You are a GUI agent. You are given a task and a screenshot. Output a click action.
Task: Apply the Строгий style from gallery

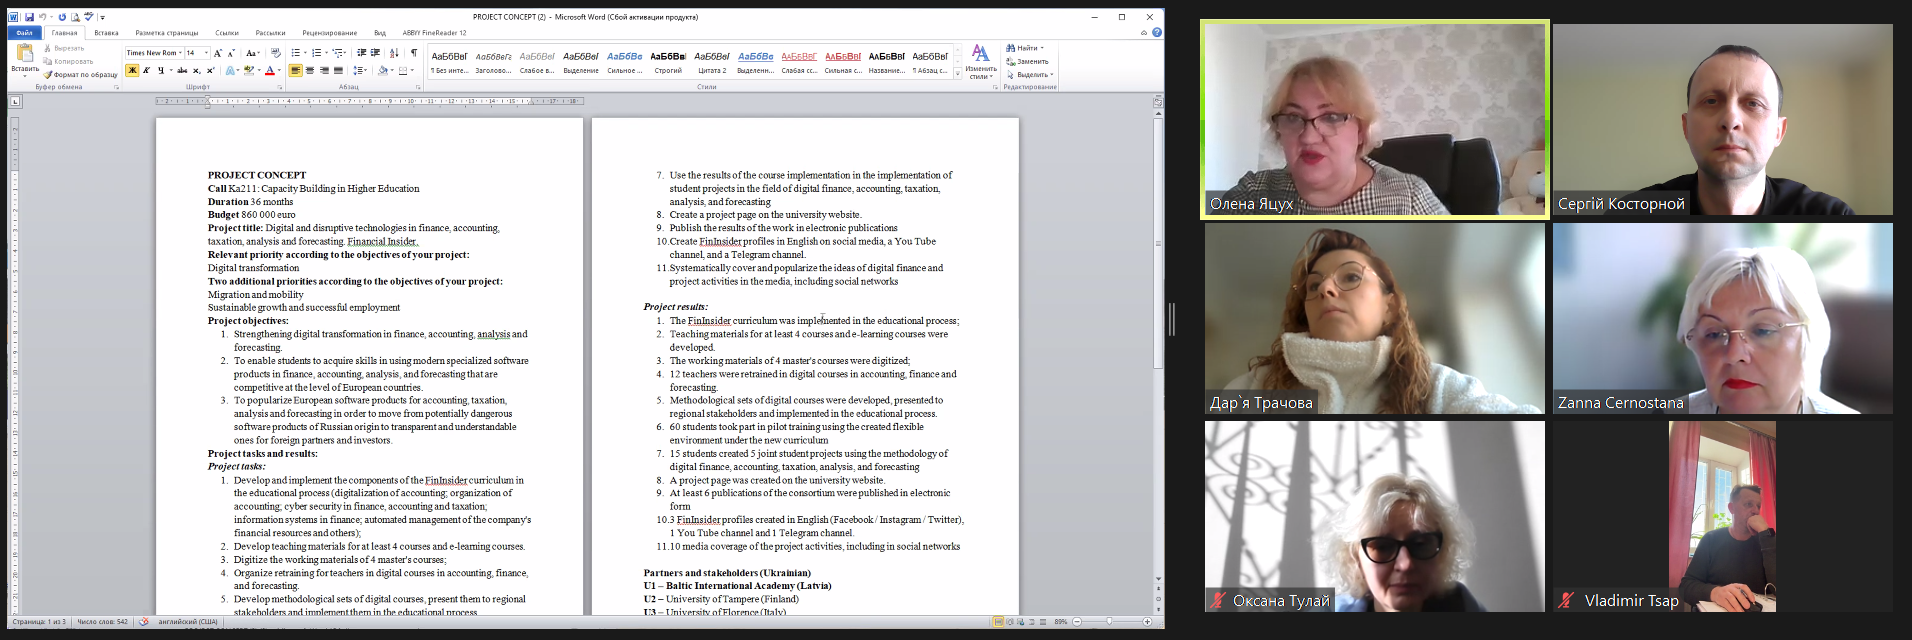668,63
